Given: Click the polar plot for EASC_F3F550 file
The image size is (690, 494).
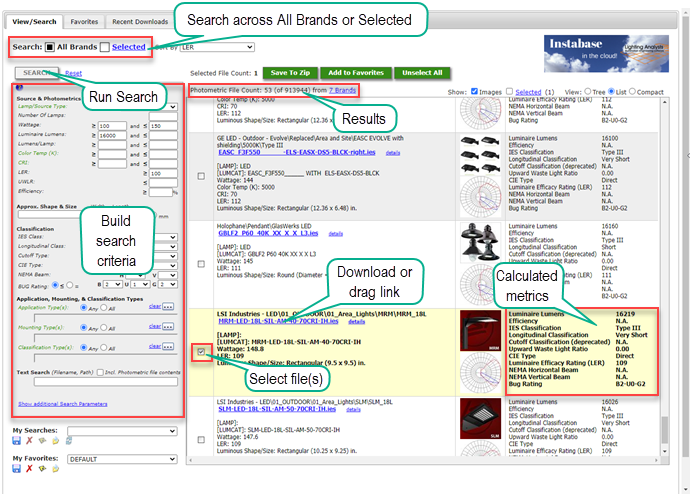Looking at the screenshot, I should click(x=481, y=197).
